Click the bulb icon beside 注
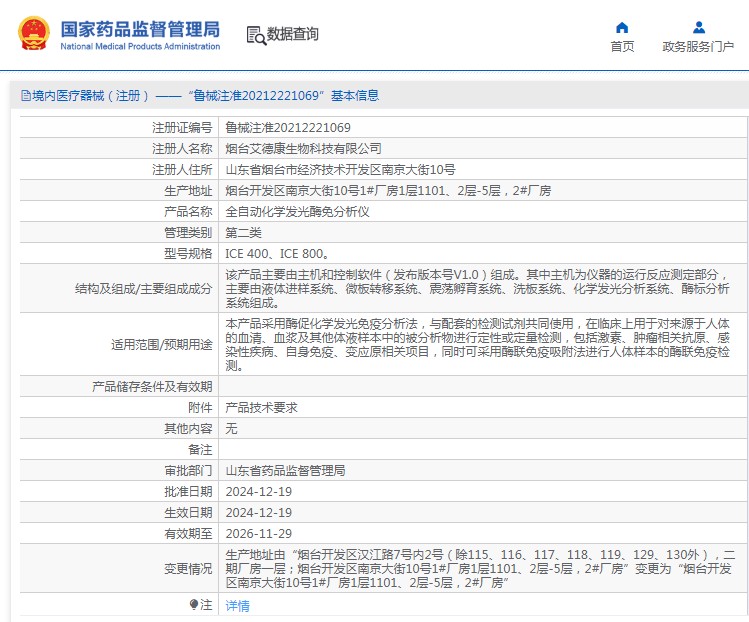Image resolution: width=749 pixels, height=622 pixels. click(193, 605)
